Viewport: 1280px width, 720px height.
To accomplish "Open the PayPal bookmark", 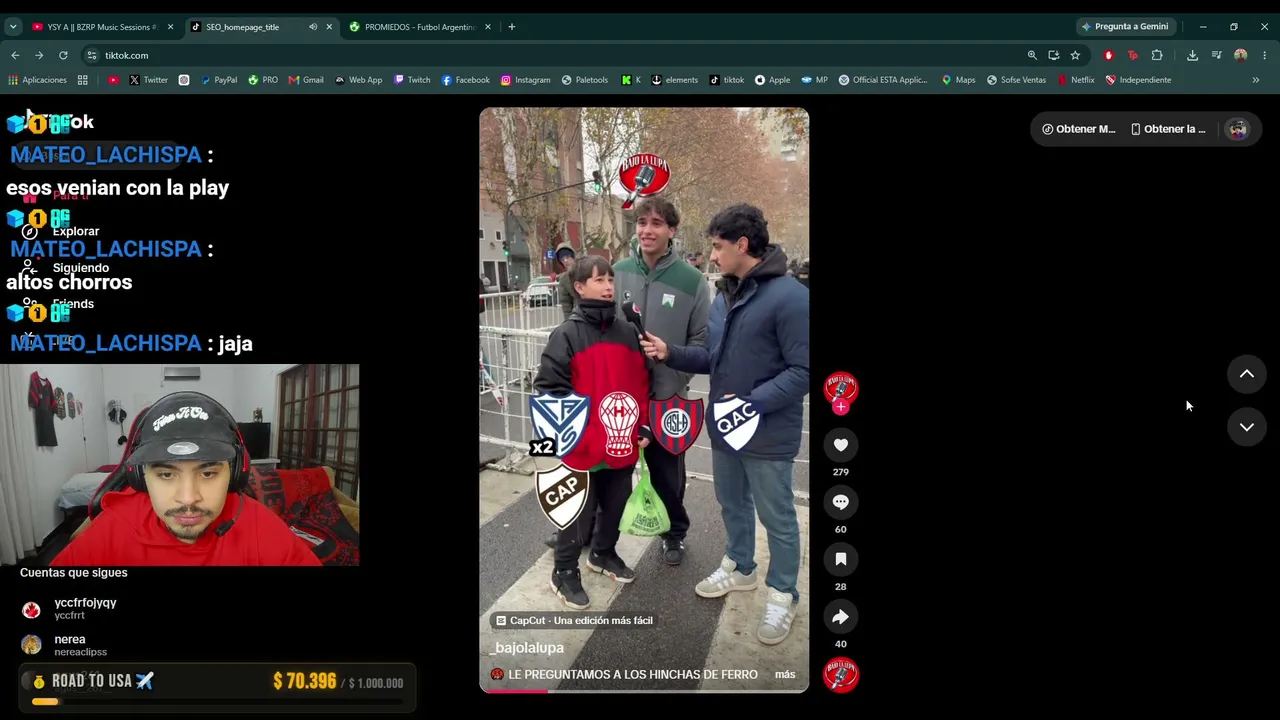I will point(219,80).
